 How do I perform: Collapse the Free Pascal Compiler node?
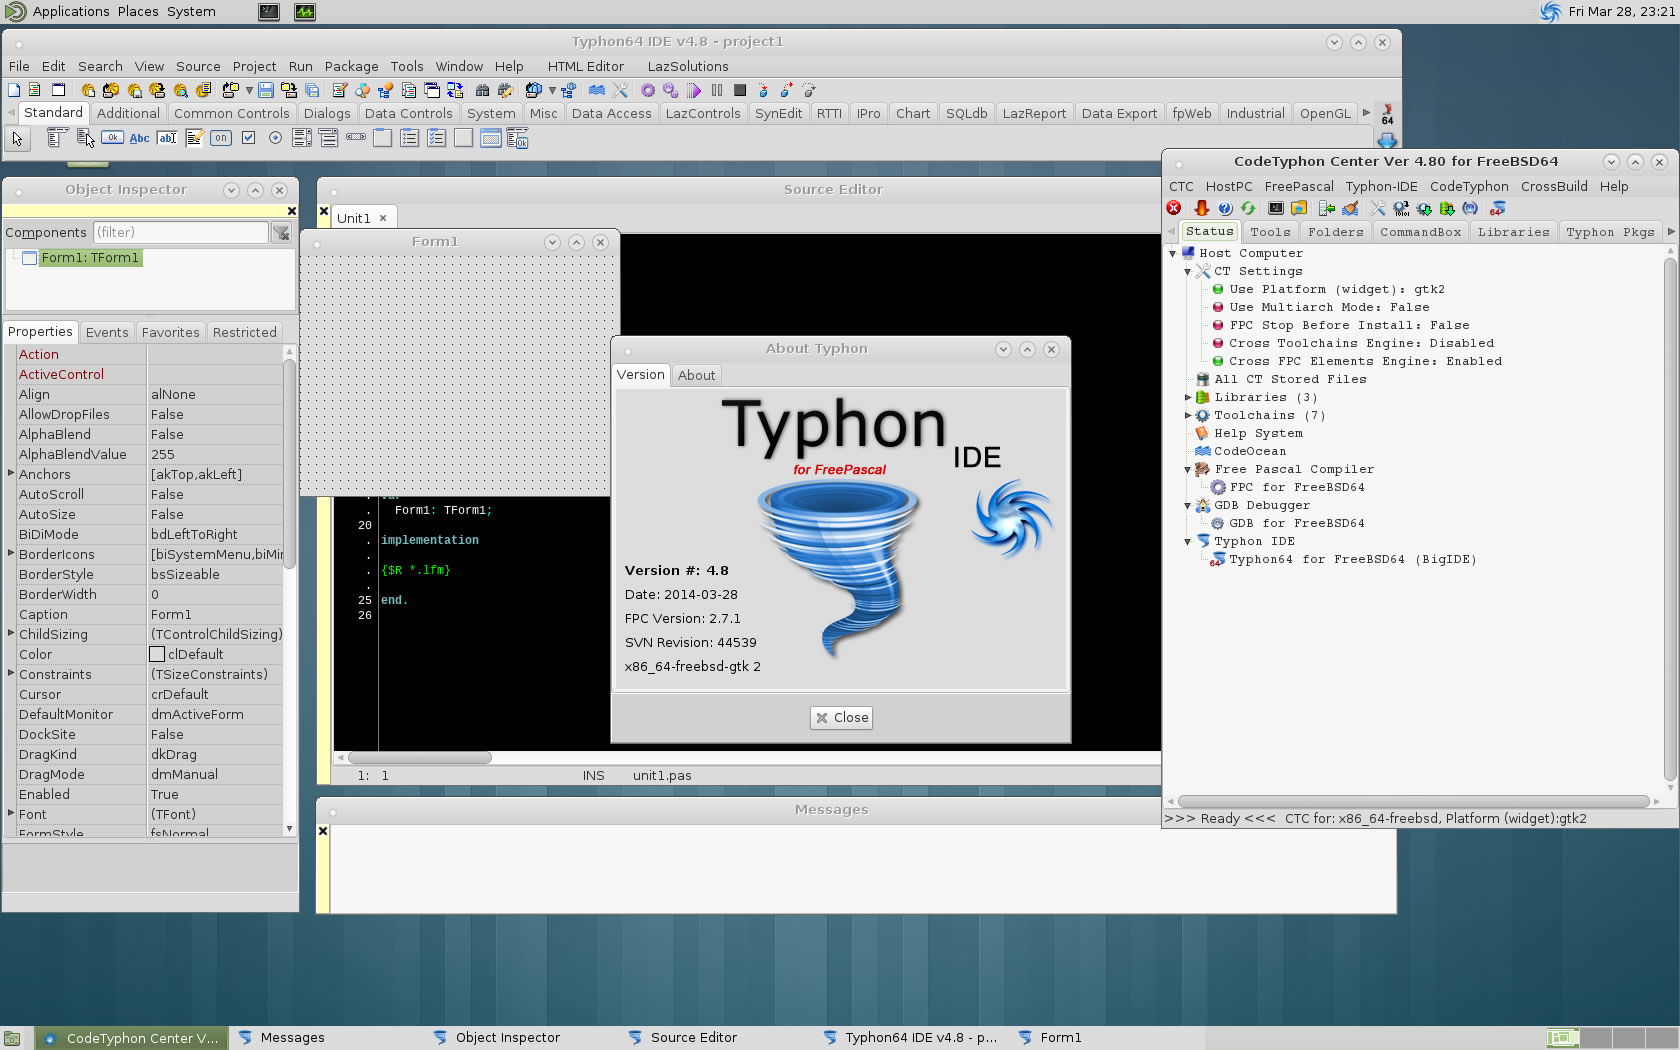coord(1188,470)
